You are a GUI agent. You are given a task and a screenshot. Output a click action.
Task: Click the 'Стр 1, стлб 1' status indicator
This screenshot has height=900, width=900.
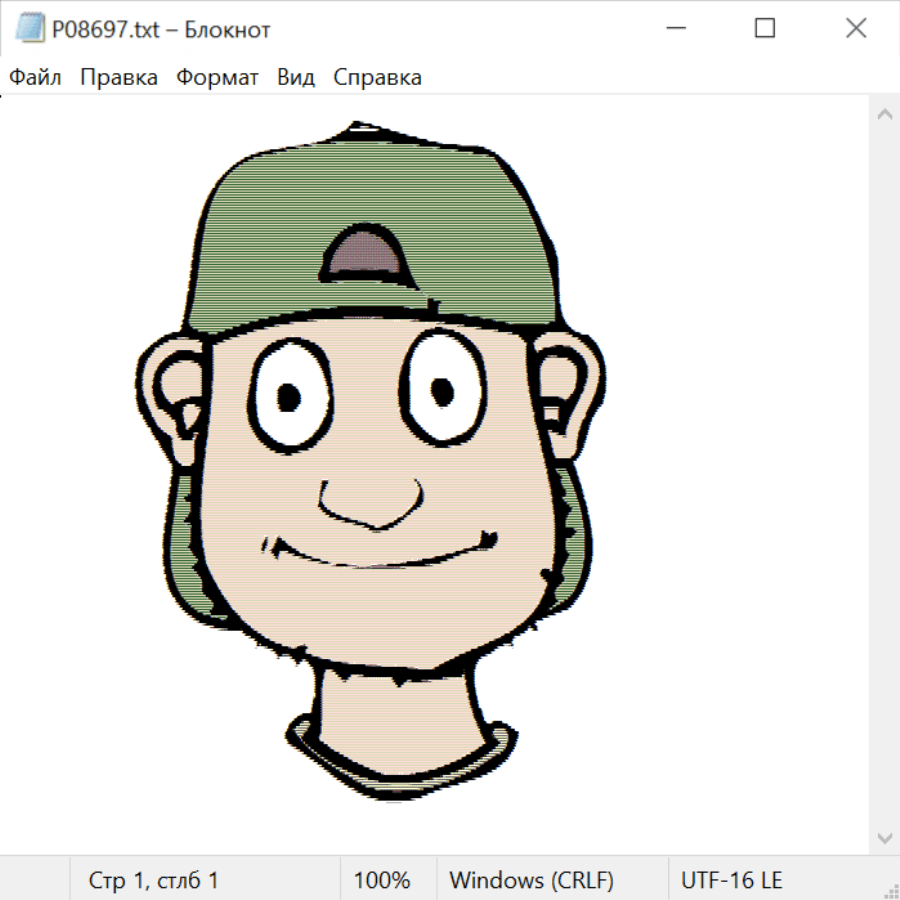point(154,880)
